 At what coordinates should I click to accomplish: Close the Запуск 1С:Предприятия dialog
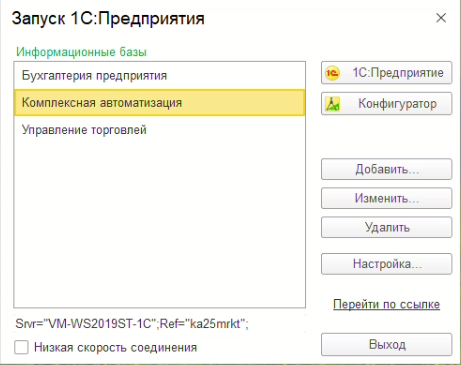point(441,18)
